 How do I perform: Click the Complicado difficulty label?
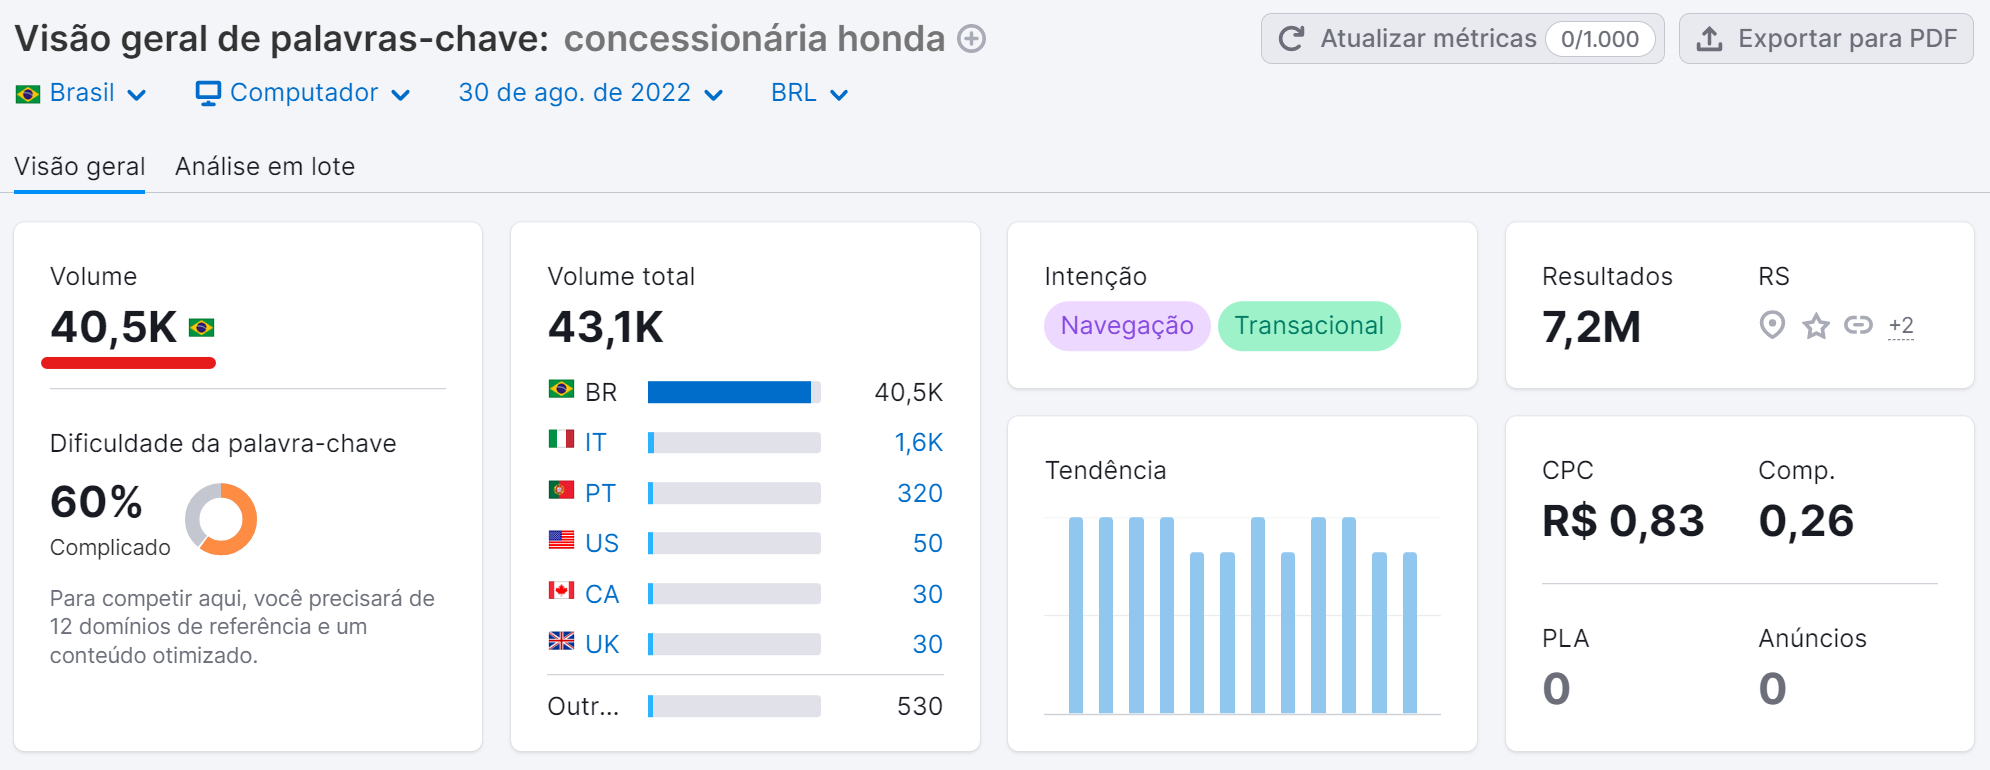click(110, 547)
